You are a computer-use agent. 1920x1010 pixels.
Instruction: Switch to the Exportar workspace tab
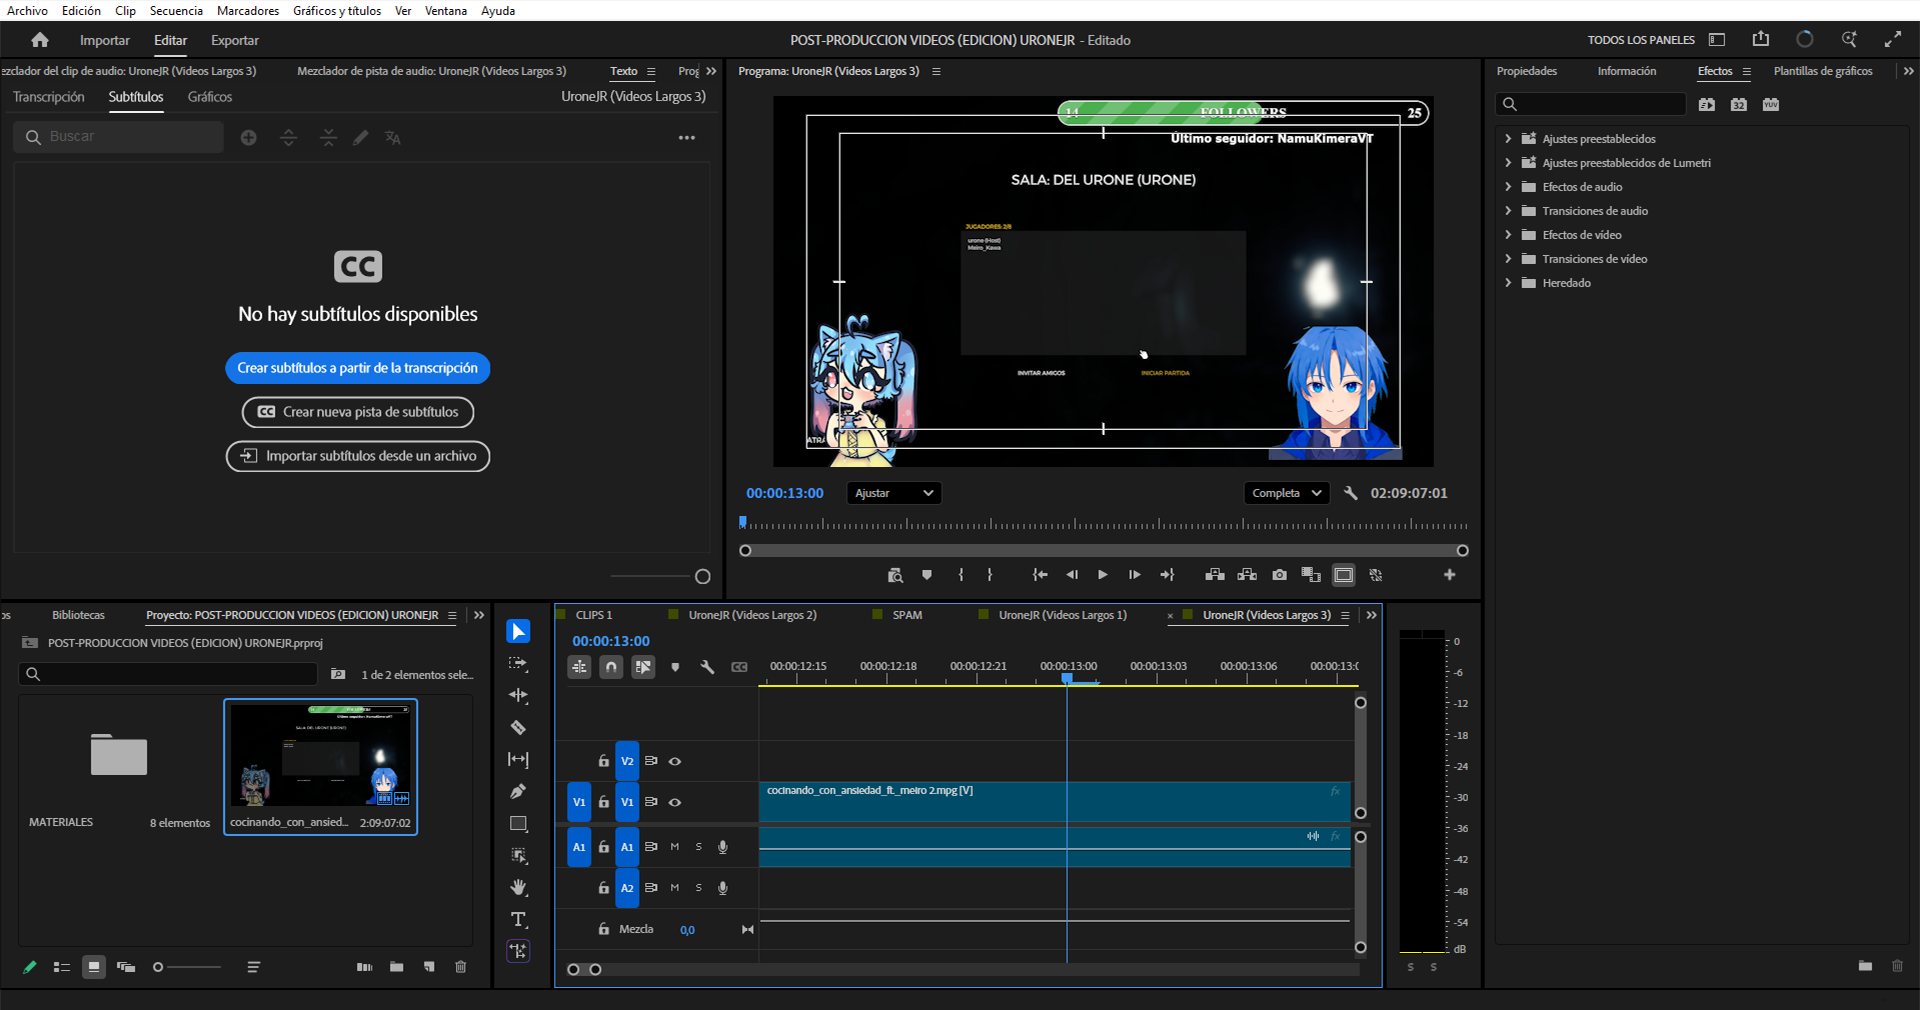pyautogui.click(x=235, y=40)
